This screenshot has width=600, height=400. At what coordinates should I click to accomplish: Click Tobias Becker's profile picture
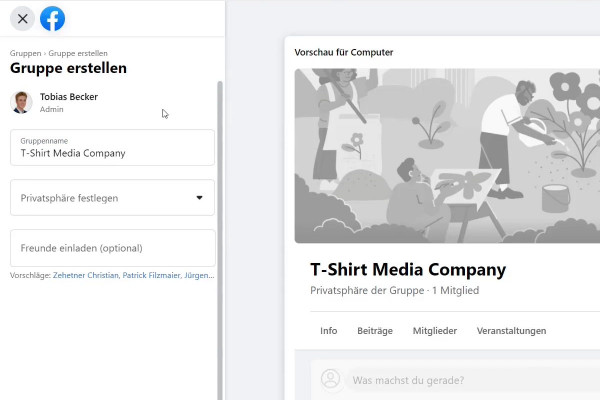coord(21,102)
